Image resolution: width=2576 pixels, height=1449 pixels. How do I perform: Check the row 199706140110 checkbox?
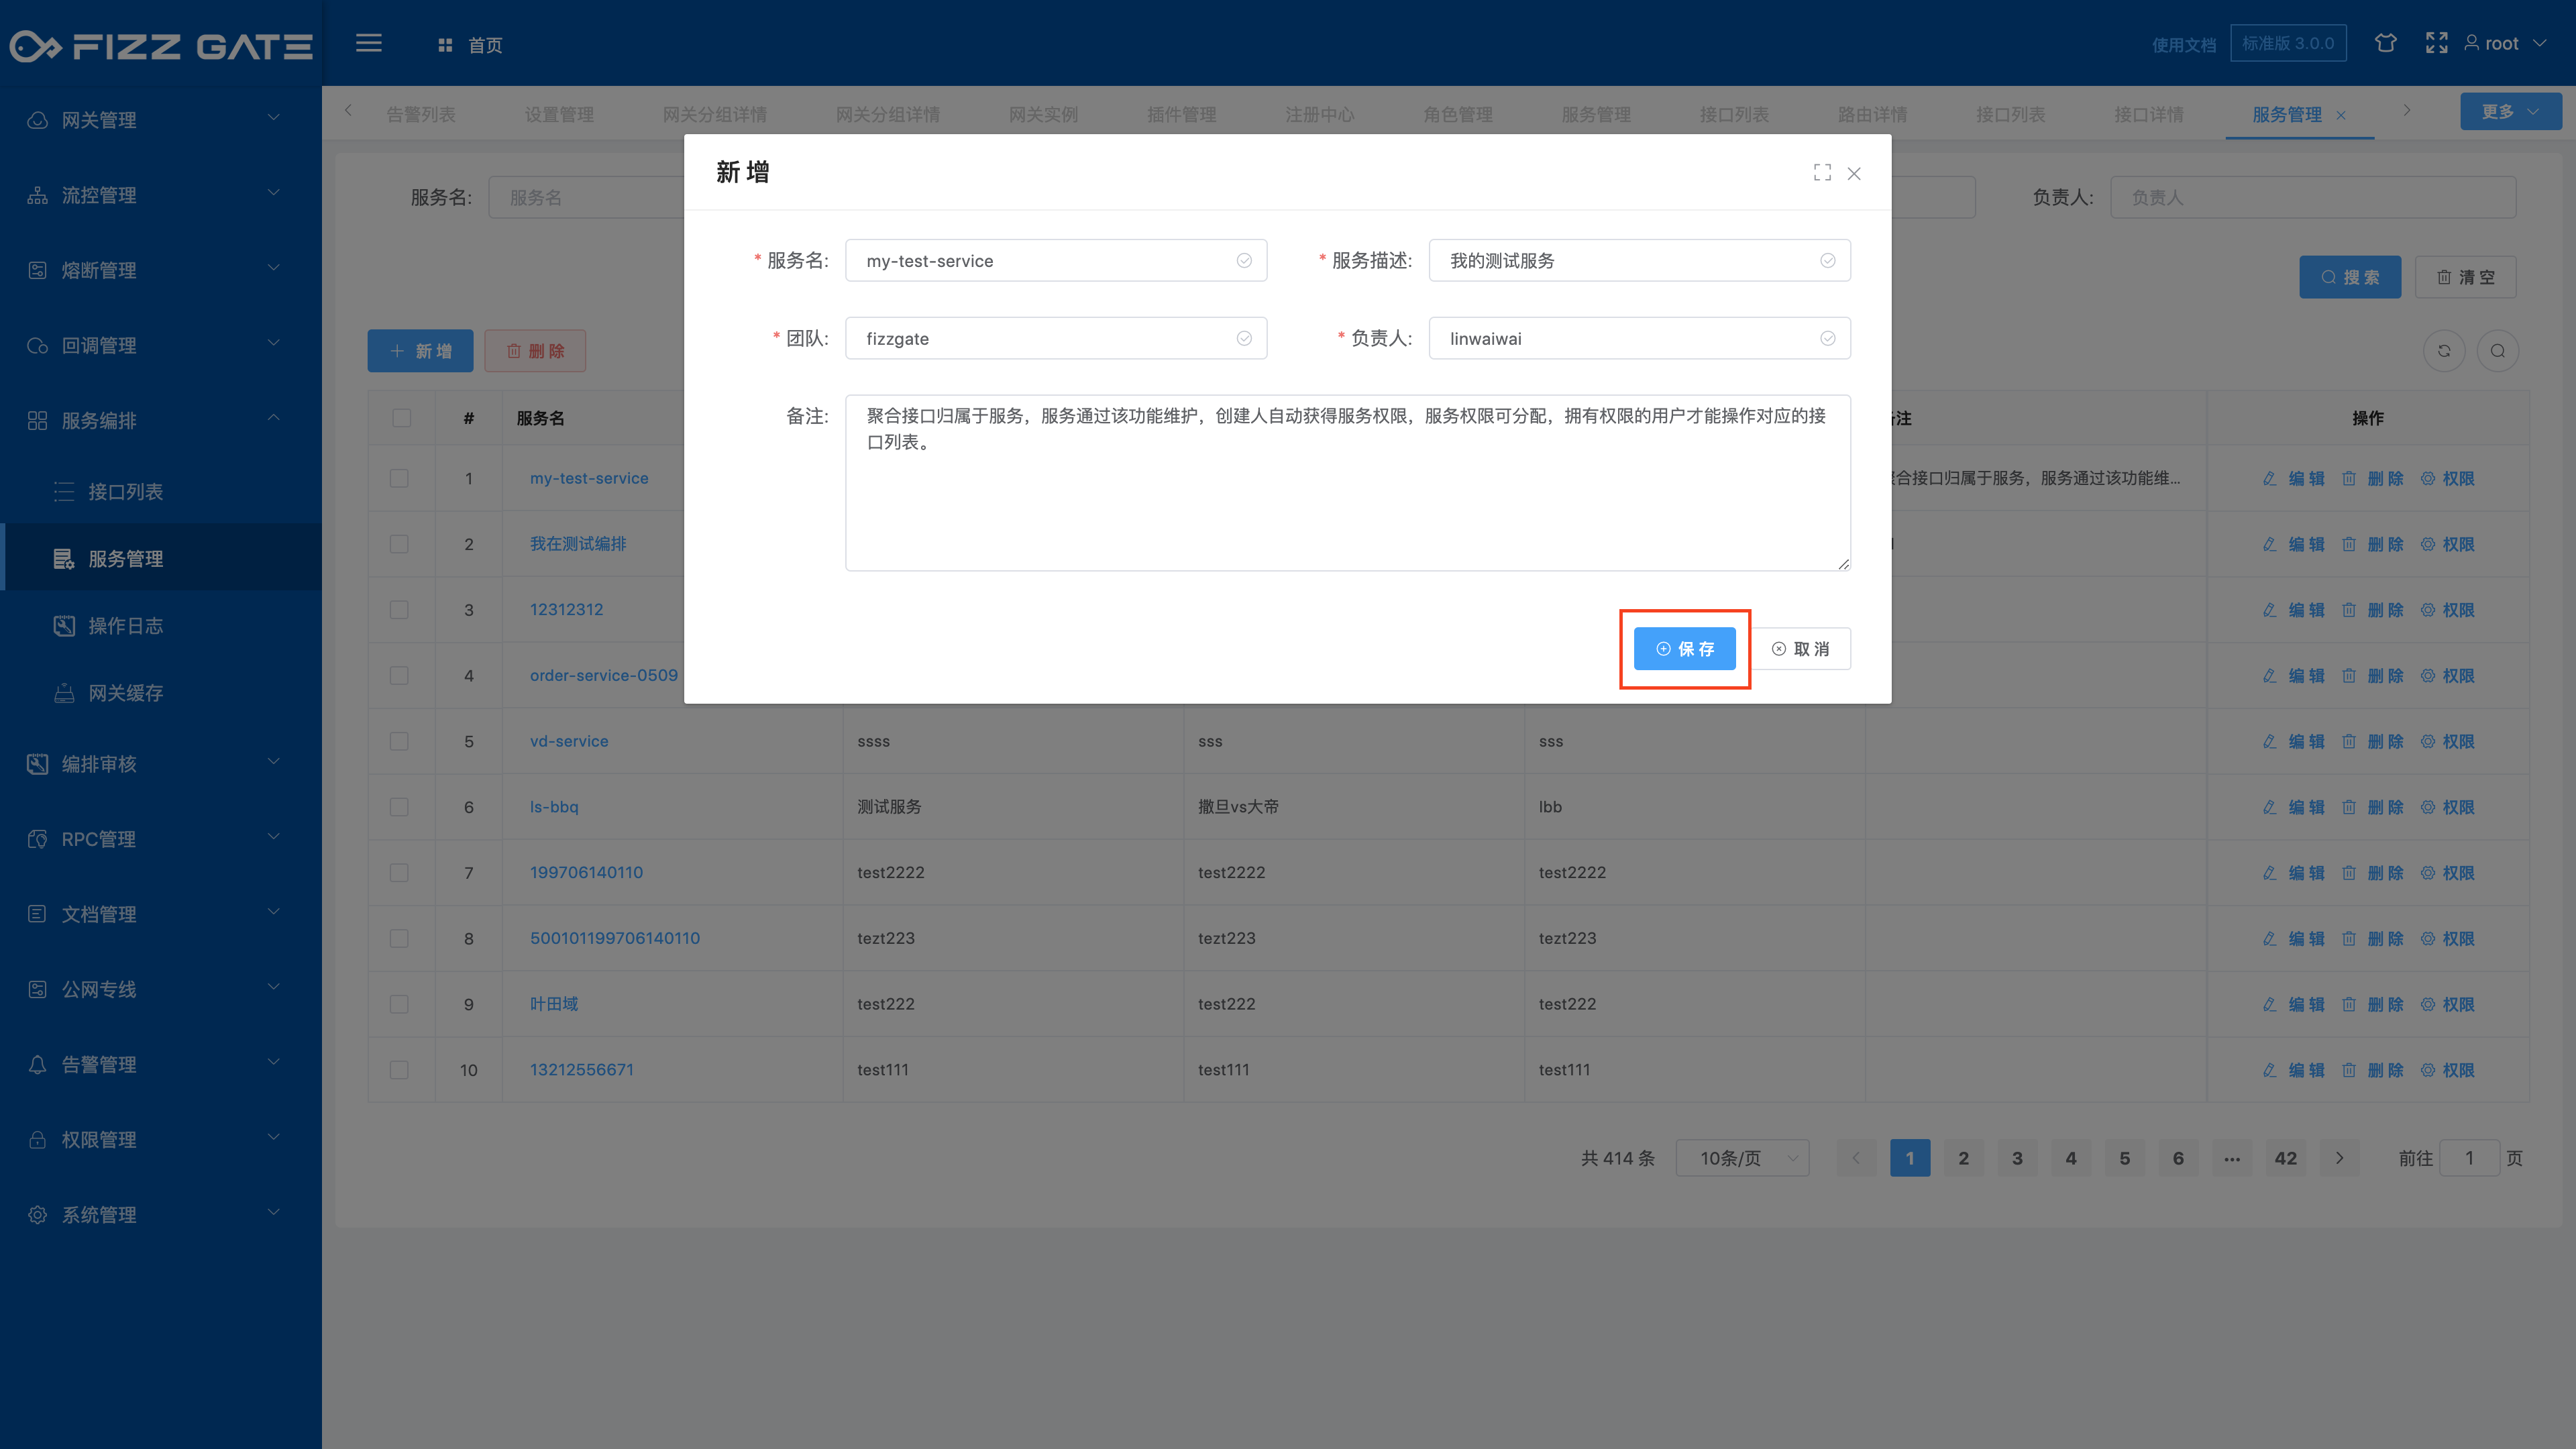point(399,873)
